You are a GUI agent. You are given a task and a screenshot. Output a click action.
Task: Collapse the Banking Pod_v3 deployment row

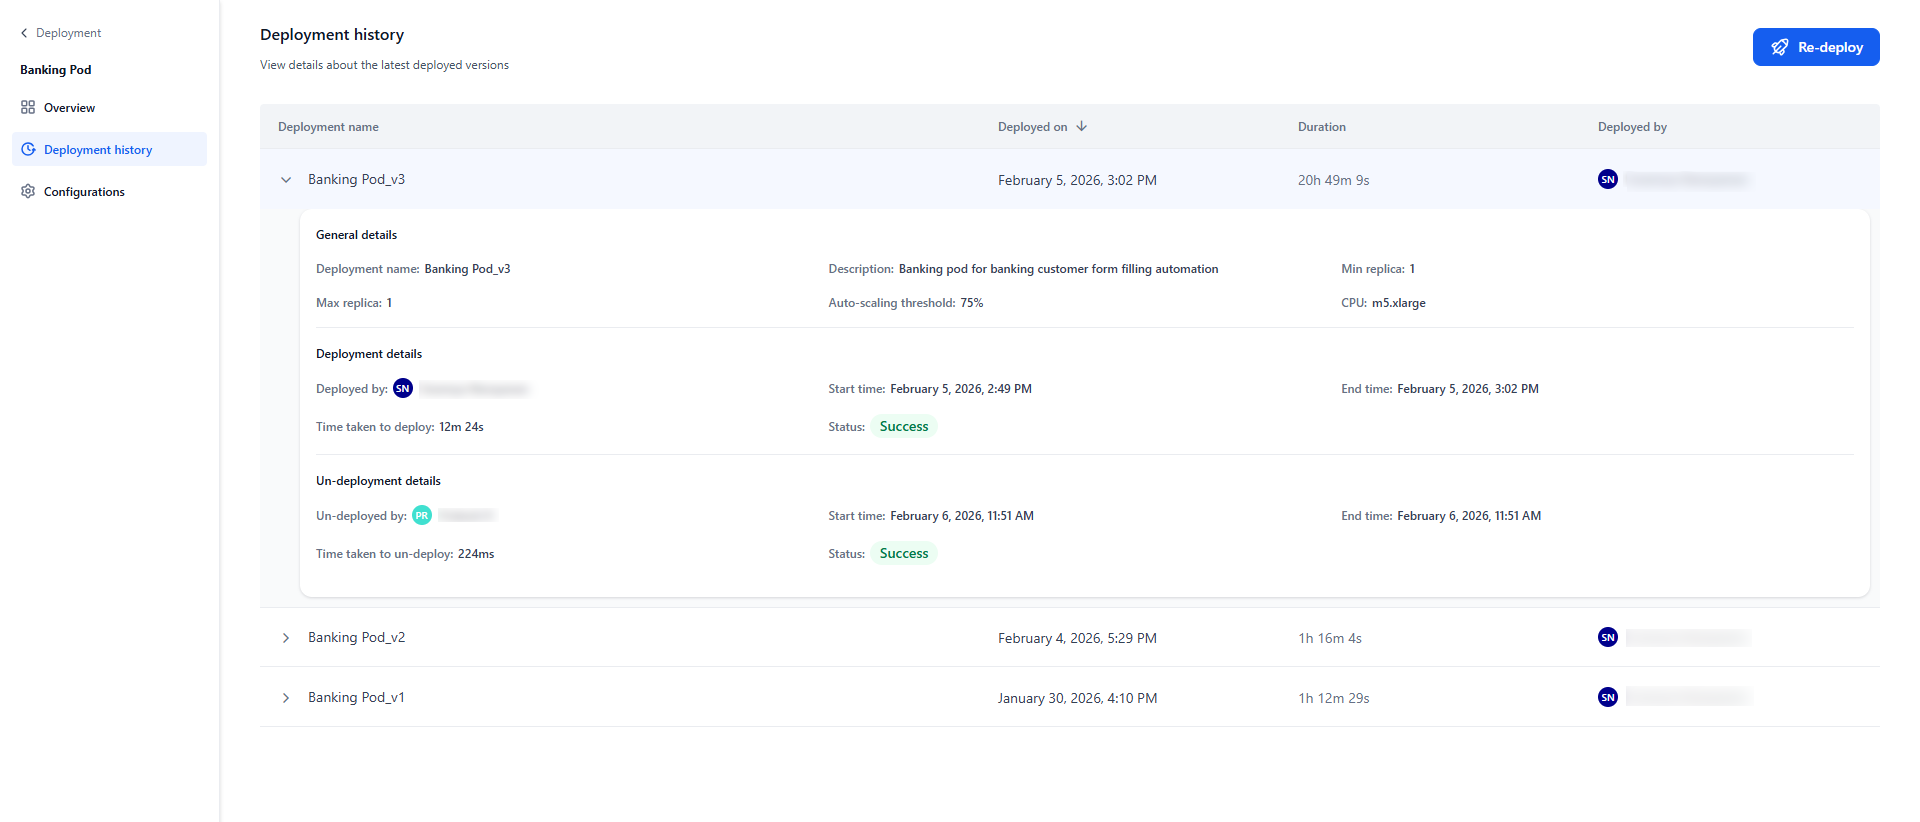286,180
